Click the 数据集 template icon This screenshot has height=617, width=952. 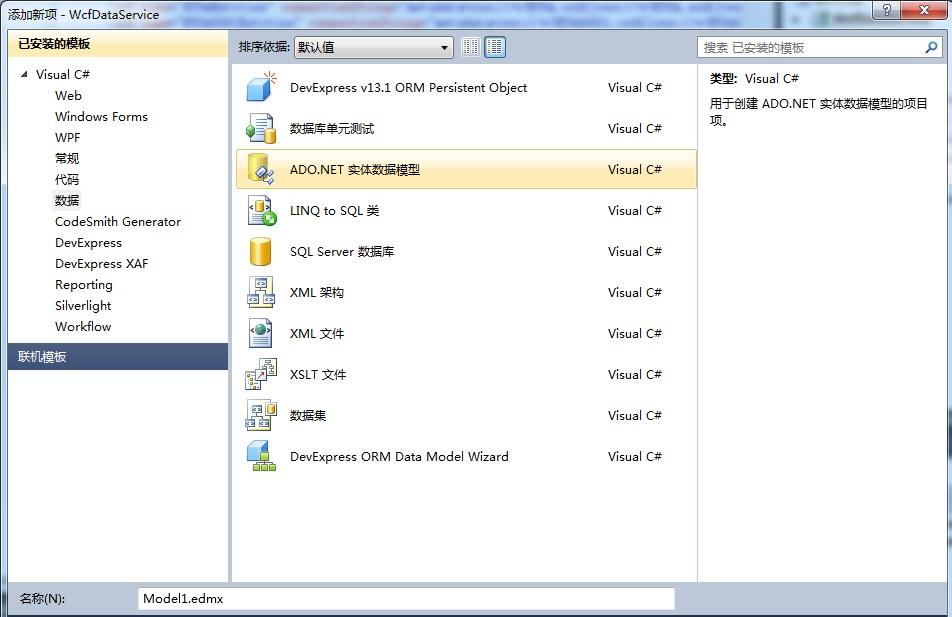[x=262, y=415]
